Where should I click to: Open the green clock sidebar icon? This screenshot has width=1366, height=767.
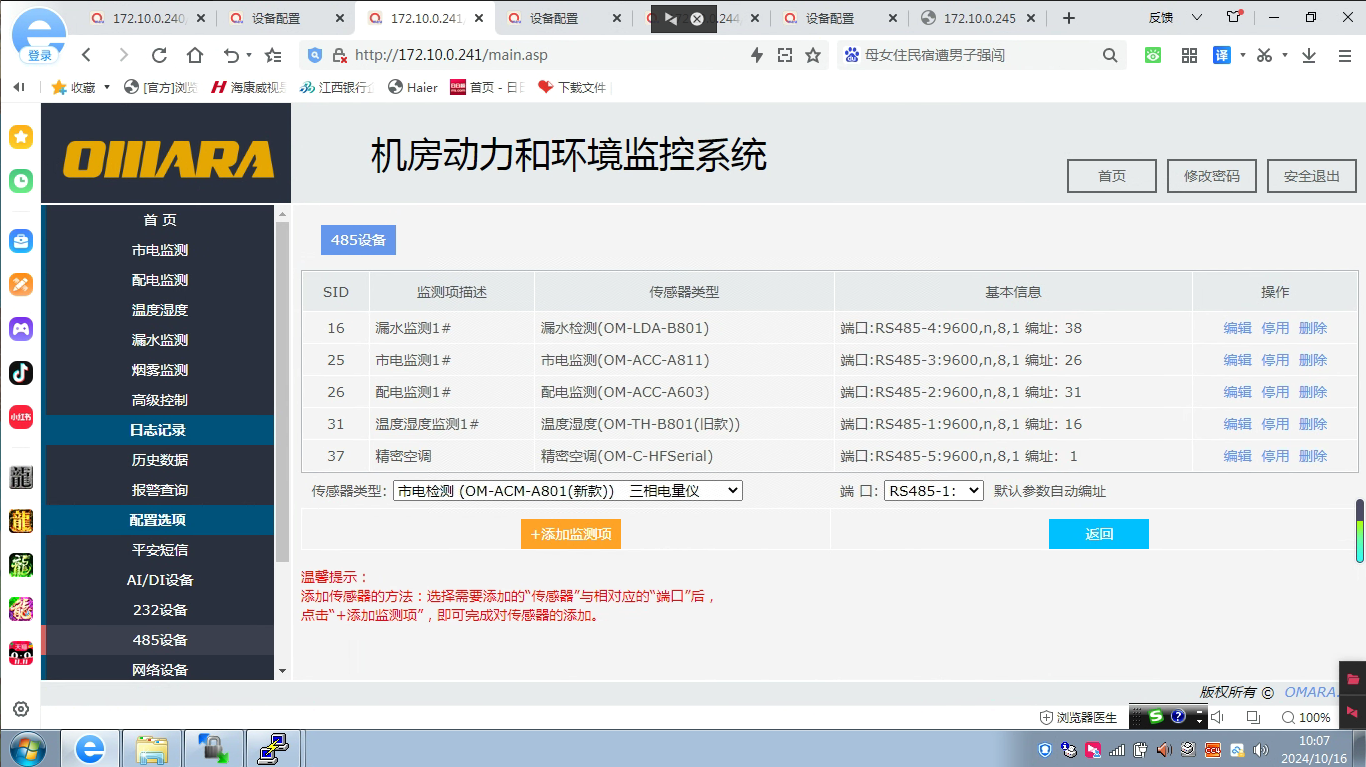pyautogui.click(x=21, y=181)
